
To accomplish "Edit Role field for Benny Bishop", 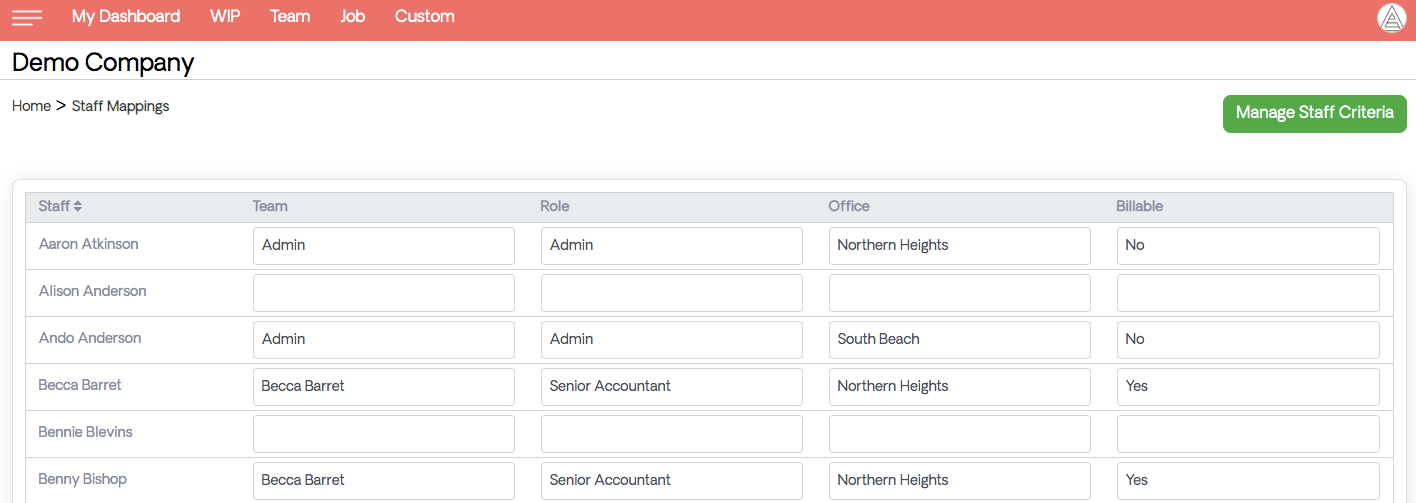I will tap(672, 481).
